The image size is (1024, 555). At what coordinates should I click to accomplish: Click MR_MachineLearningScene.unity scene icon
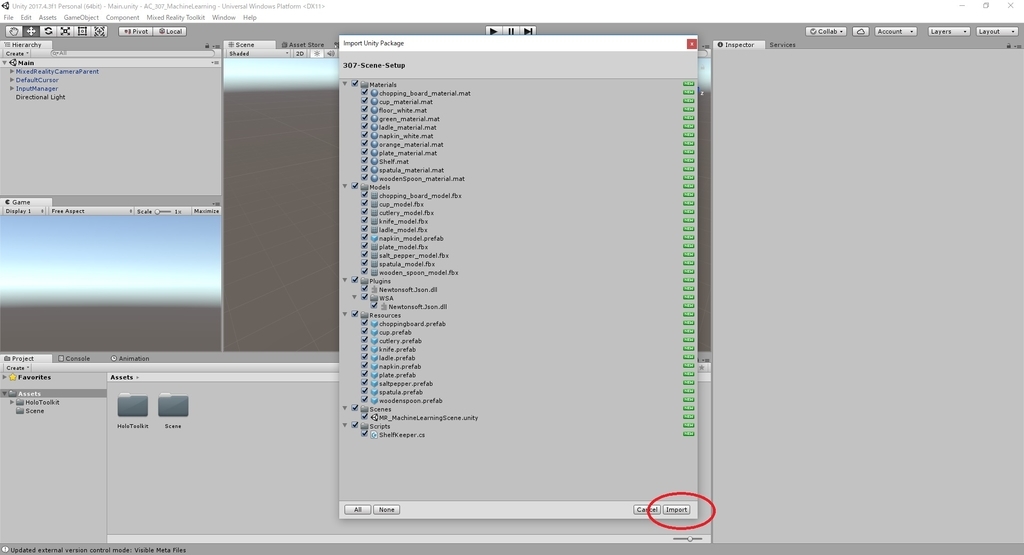tap(375, 417)
